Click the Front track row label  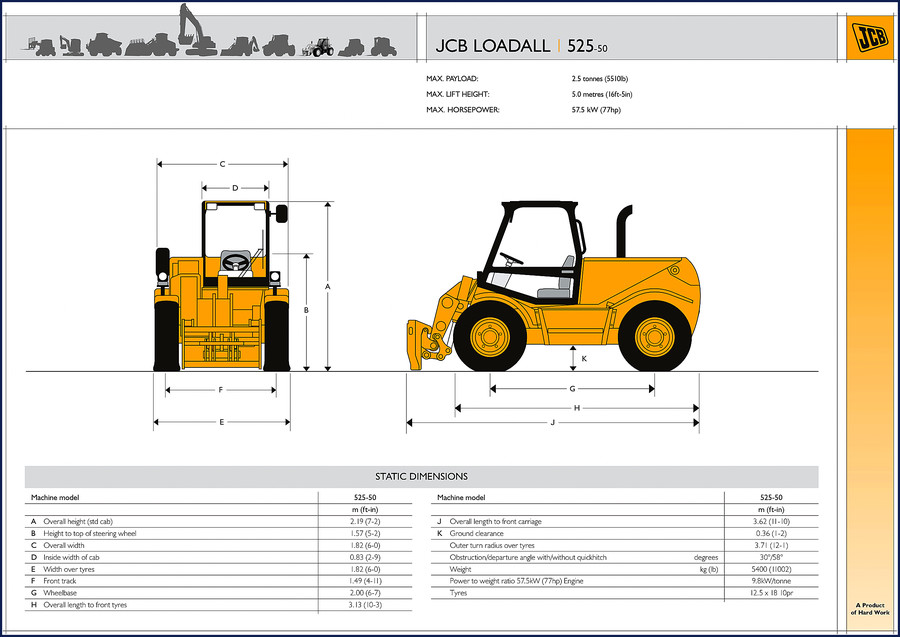(60, 581)
